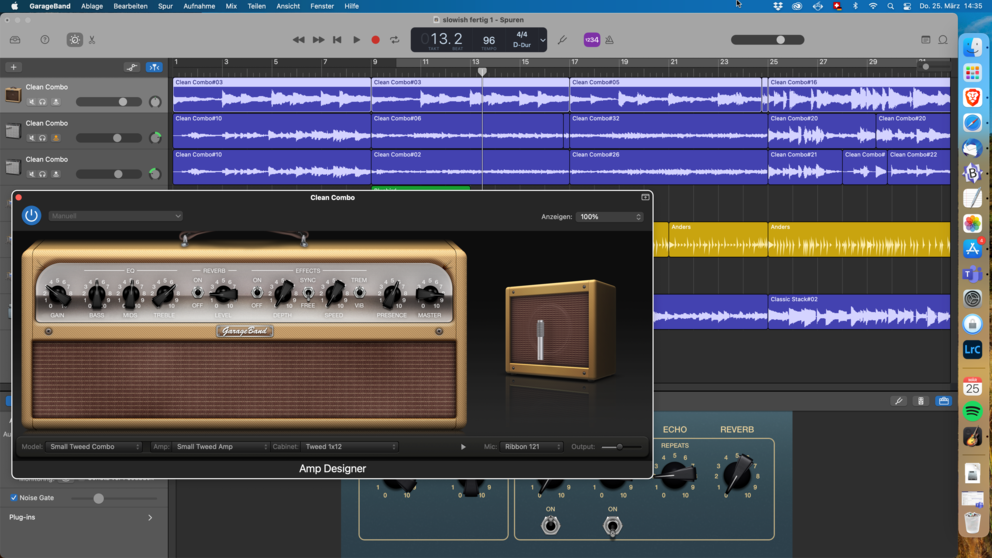Toggle input monitoring on first Clean Combo track
Image resolution: width=992 pixels, height=558 pixels.
(x=56, y=102)
